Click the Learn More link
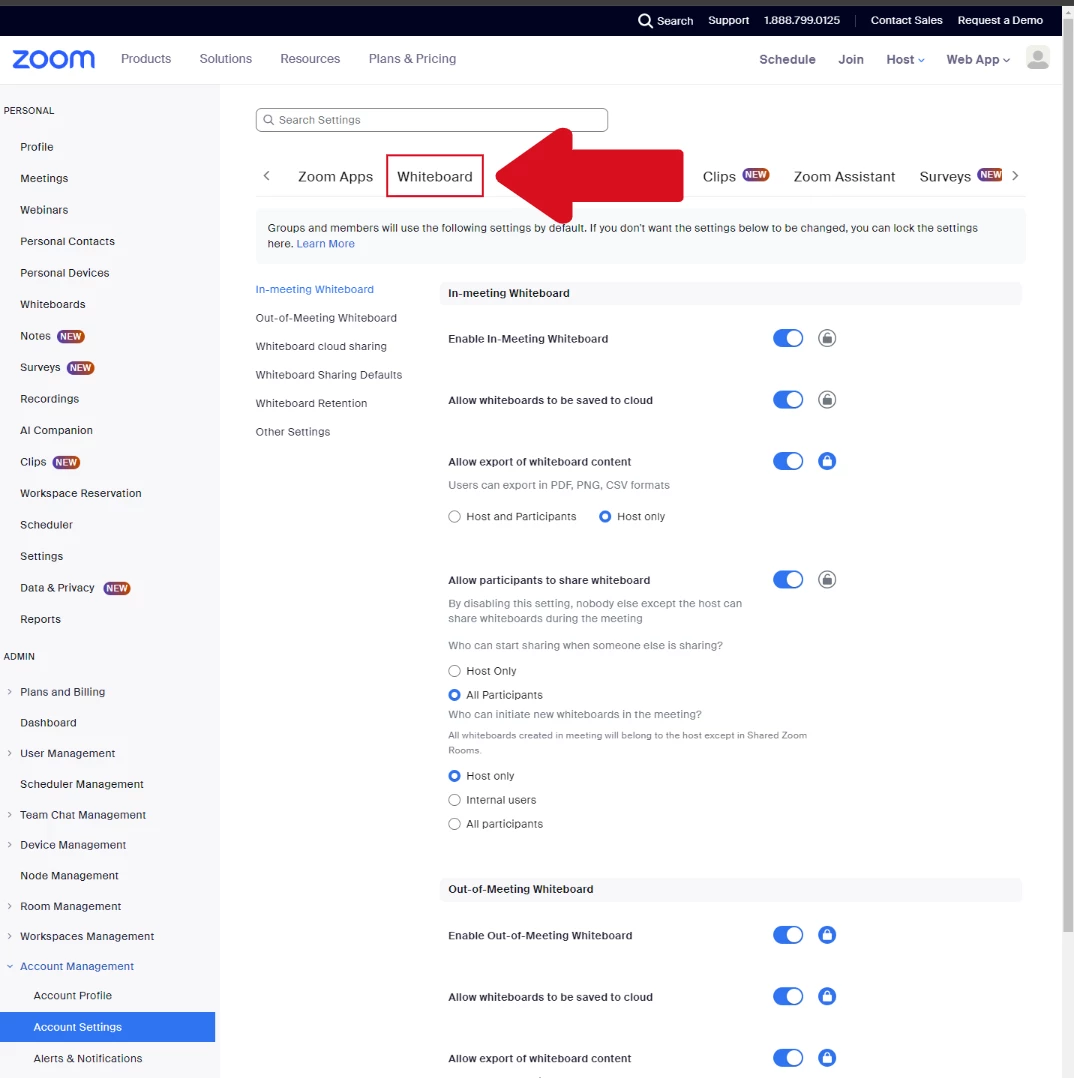 tap(325, 244)
